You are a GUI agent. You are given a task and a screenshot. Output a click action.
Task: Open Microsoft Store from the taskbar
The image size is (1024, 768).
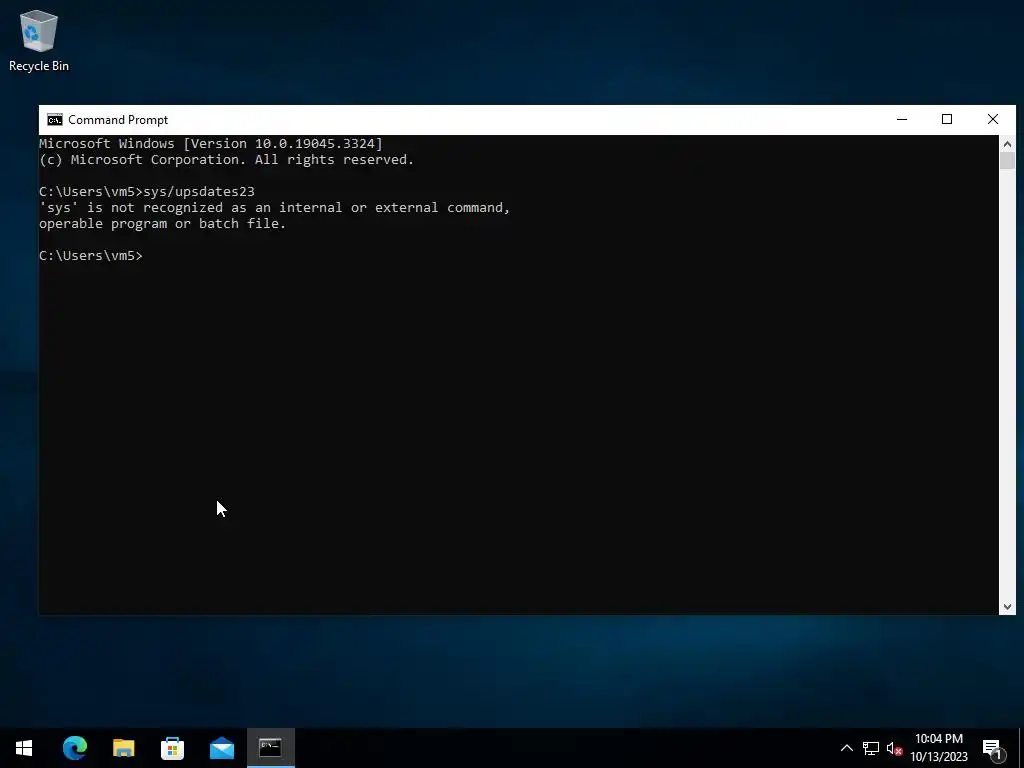172,748
